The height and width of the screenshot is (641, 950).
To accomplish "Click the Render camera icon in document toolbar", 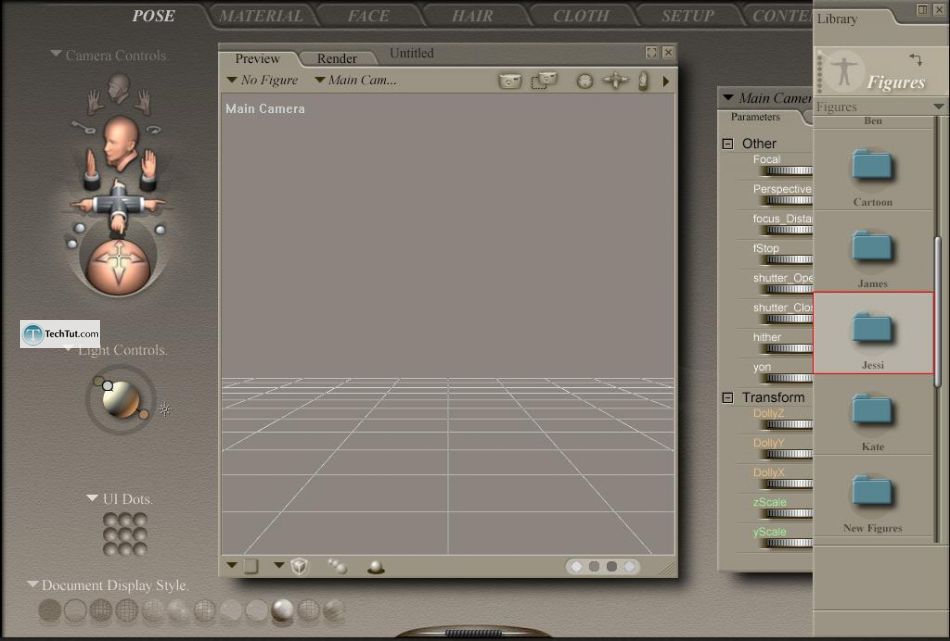I will [x=510, y=81].
